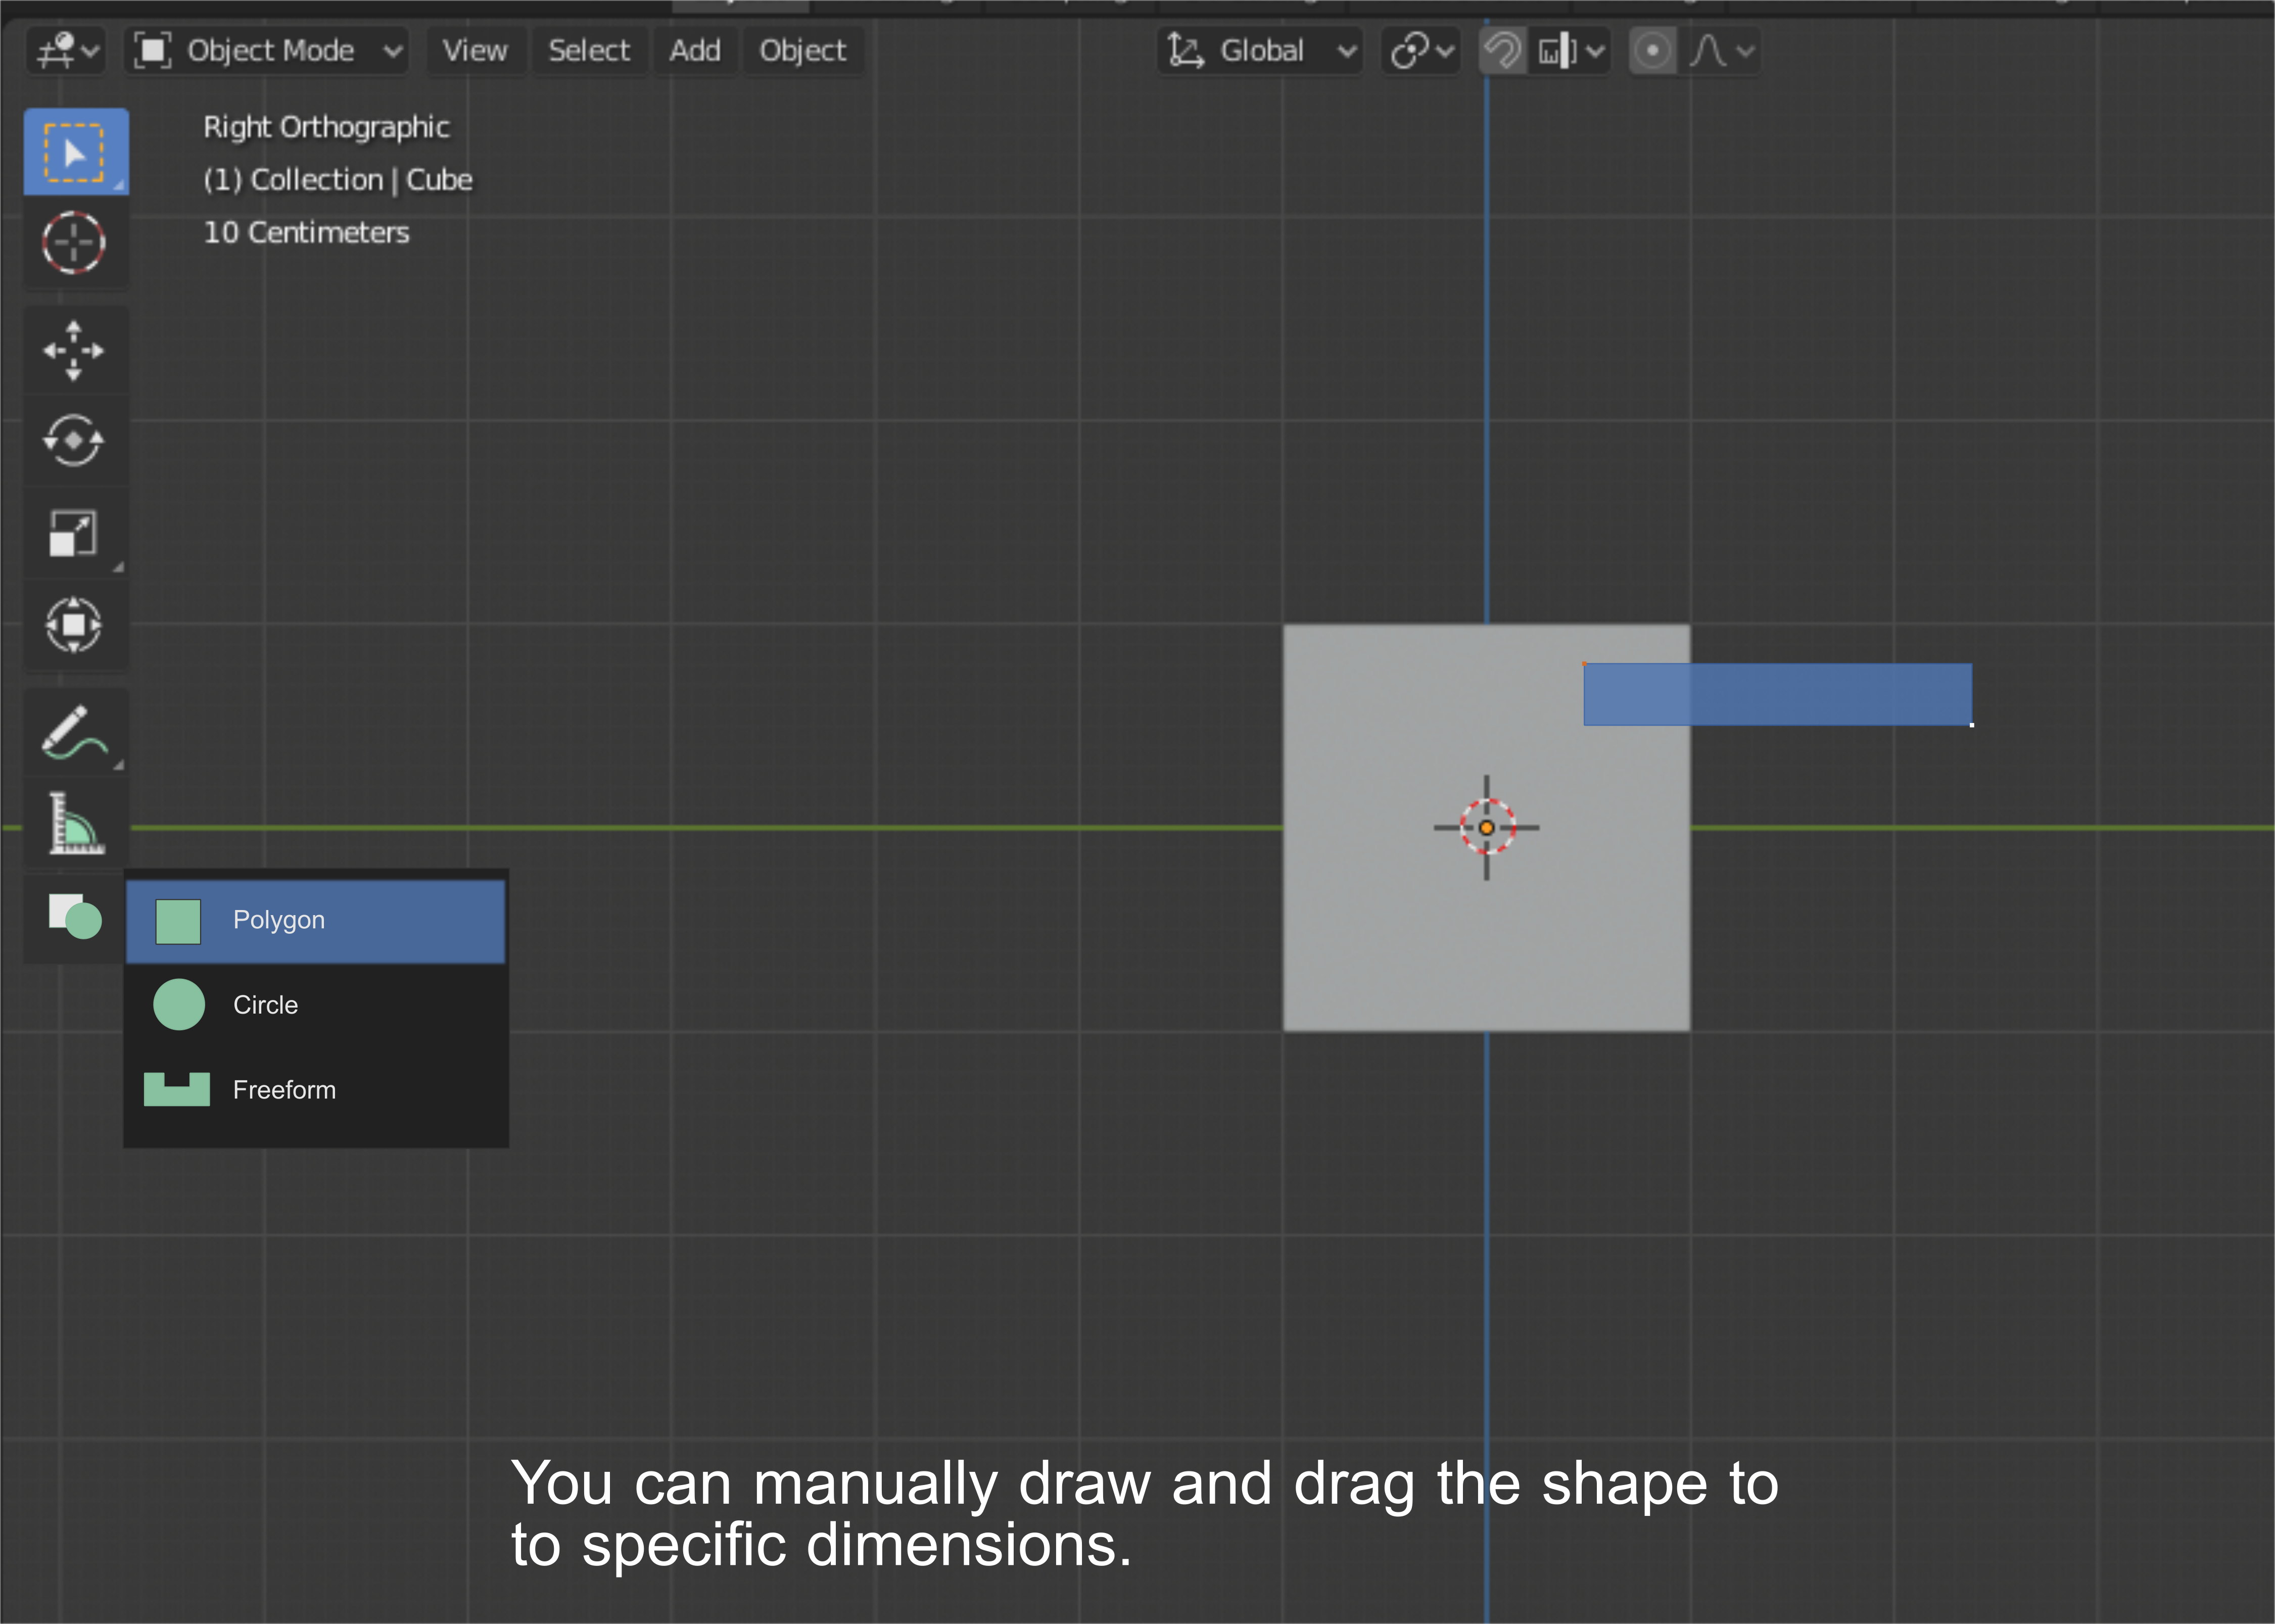Select the Rotate tool
The image size is (2275, 1624).
[x=74, y=440]
